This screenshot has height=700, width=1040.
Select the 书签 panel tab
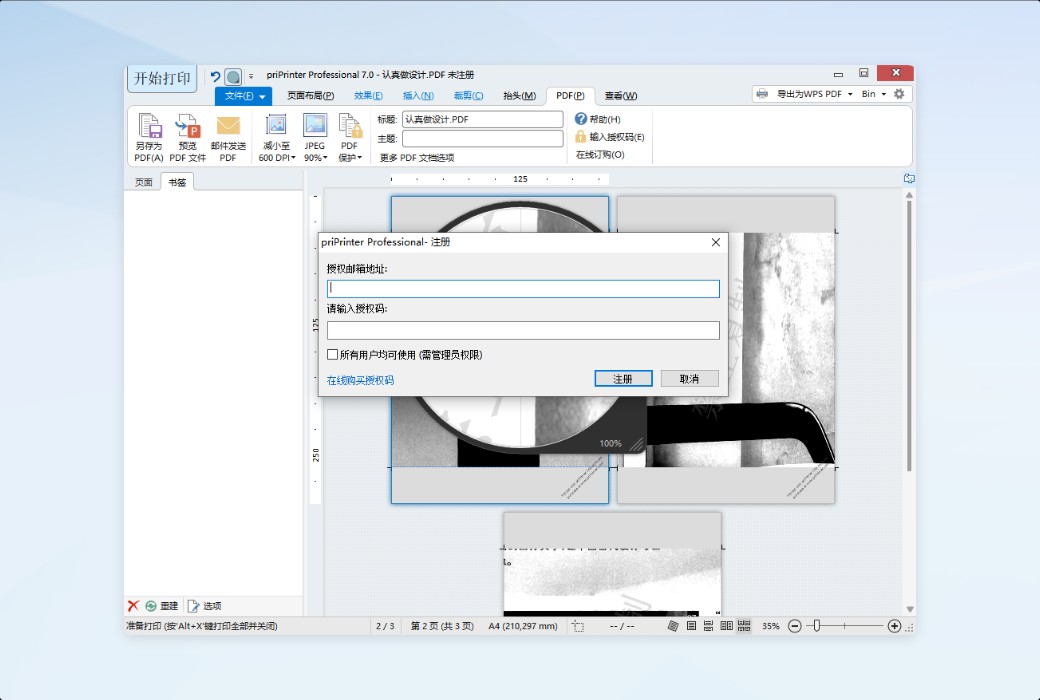[177, 182]
